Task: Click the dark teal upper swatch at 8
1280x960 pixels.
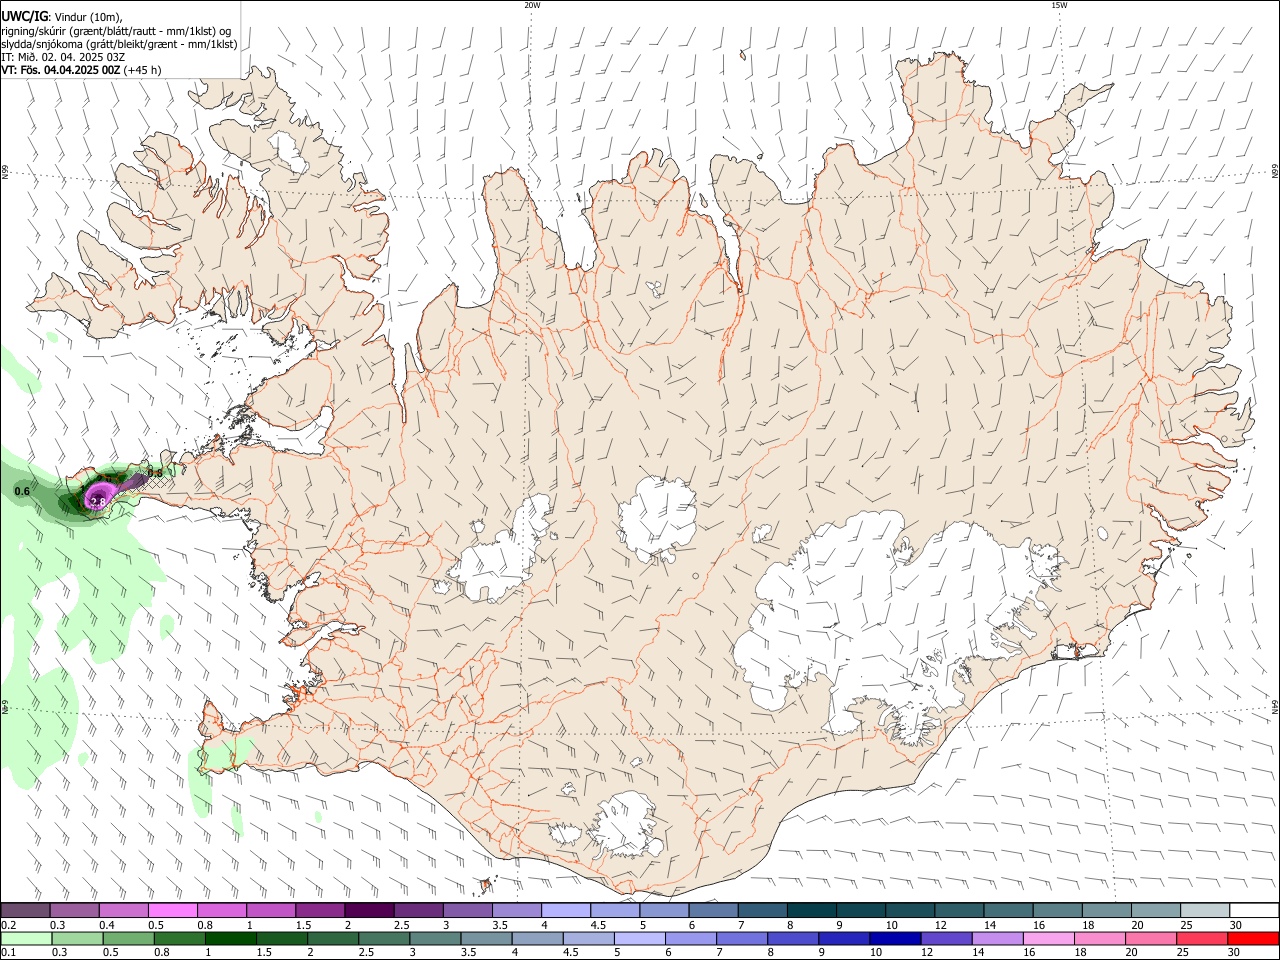Action: coord(810,910)
